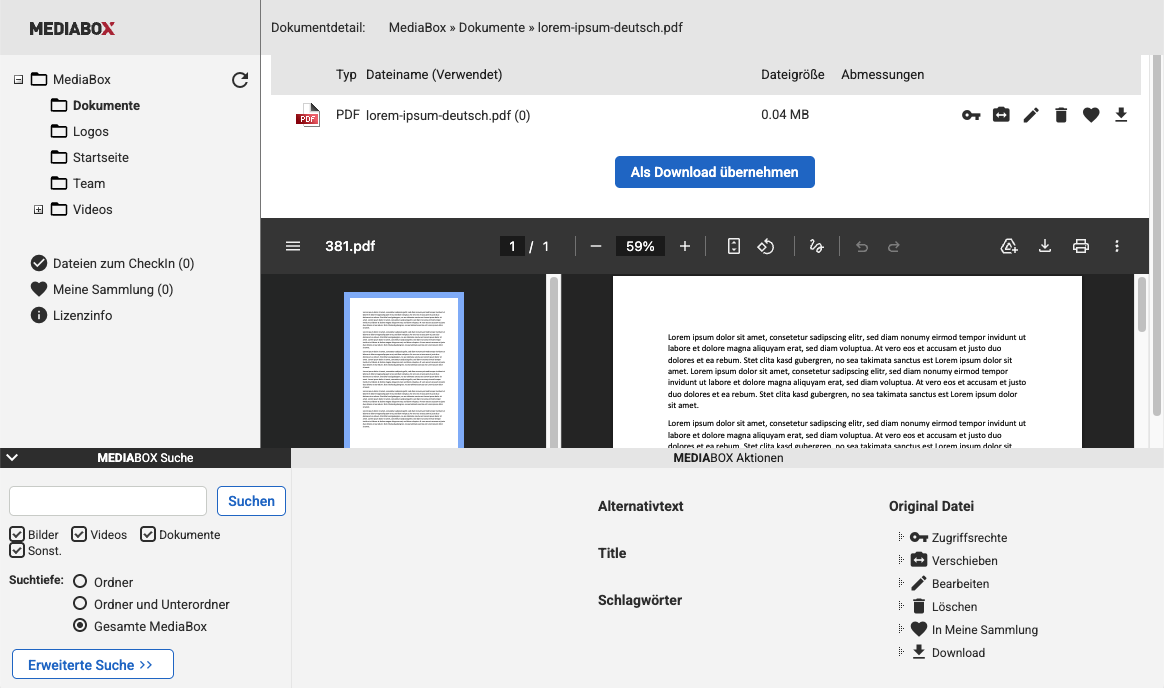Click Als Download übernehmen button
The width and height of the screenshot is (1164, 688).
coord(715,172)
